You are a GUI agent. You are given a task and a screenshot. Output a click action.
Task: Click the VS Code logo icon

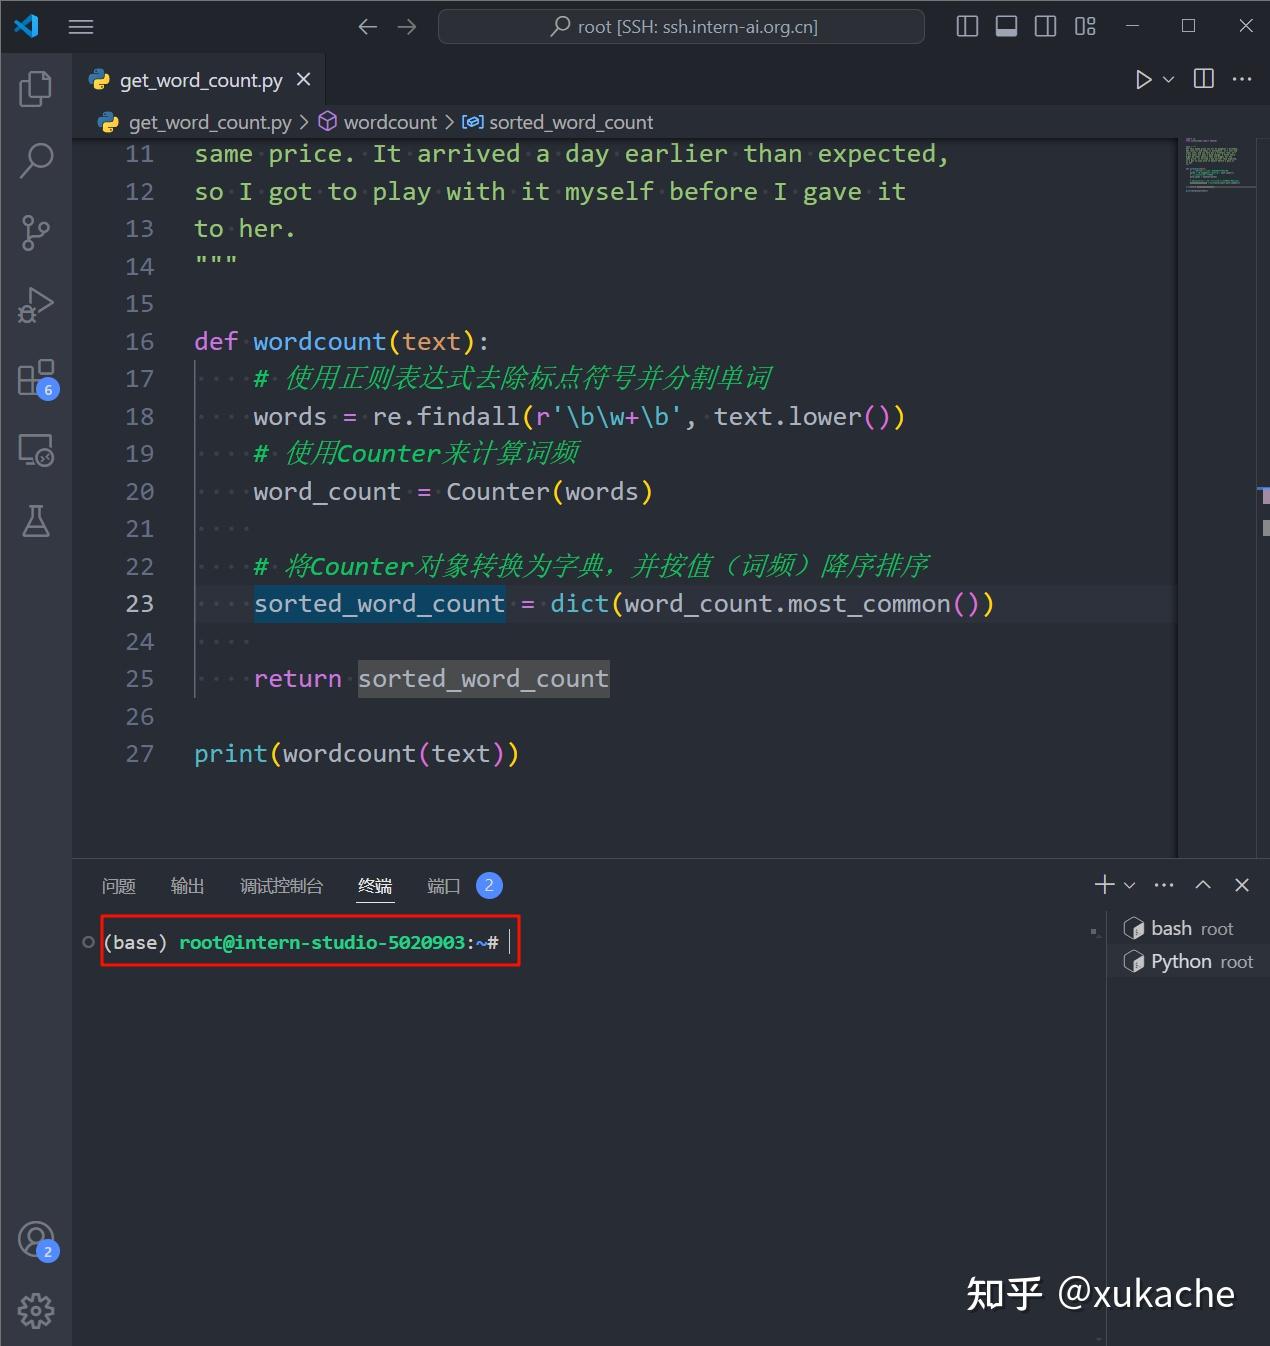(27, 26)
